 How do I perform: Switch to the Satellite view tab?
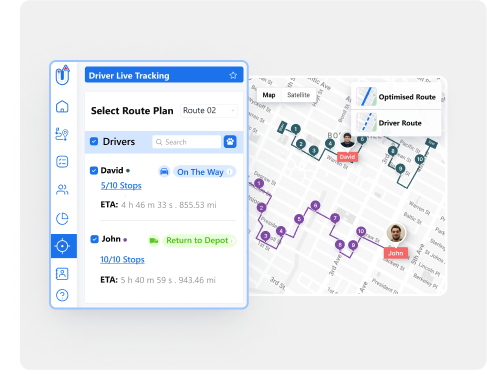point(298,95)
